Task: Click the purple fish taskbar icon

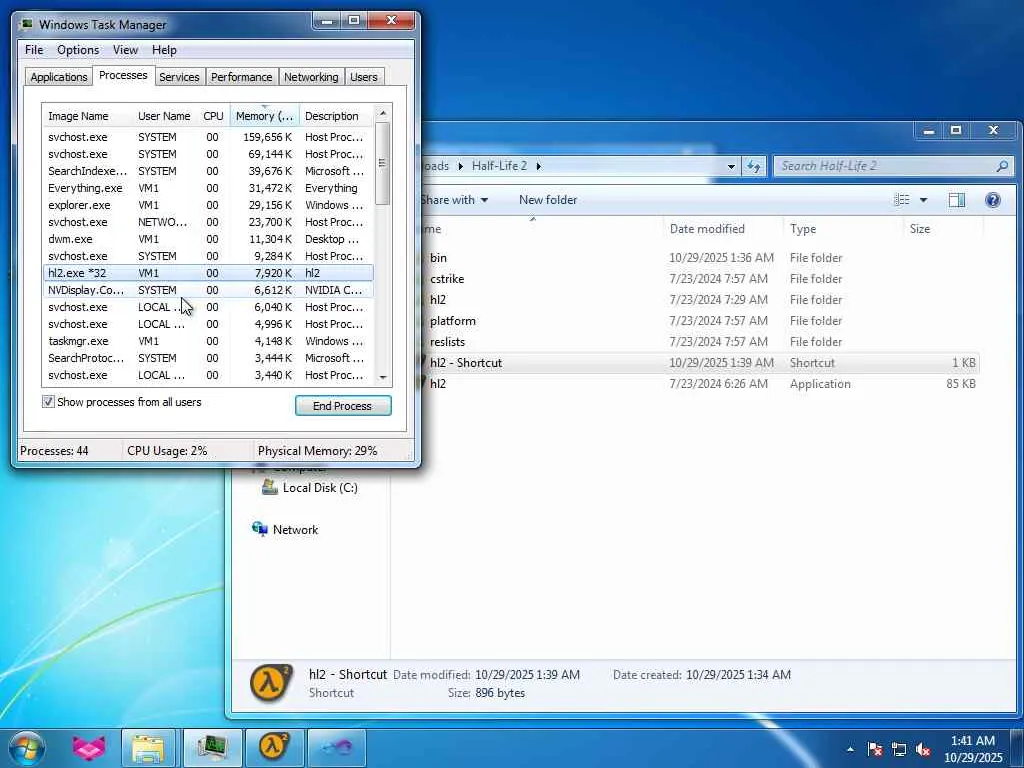Action: 337,748
